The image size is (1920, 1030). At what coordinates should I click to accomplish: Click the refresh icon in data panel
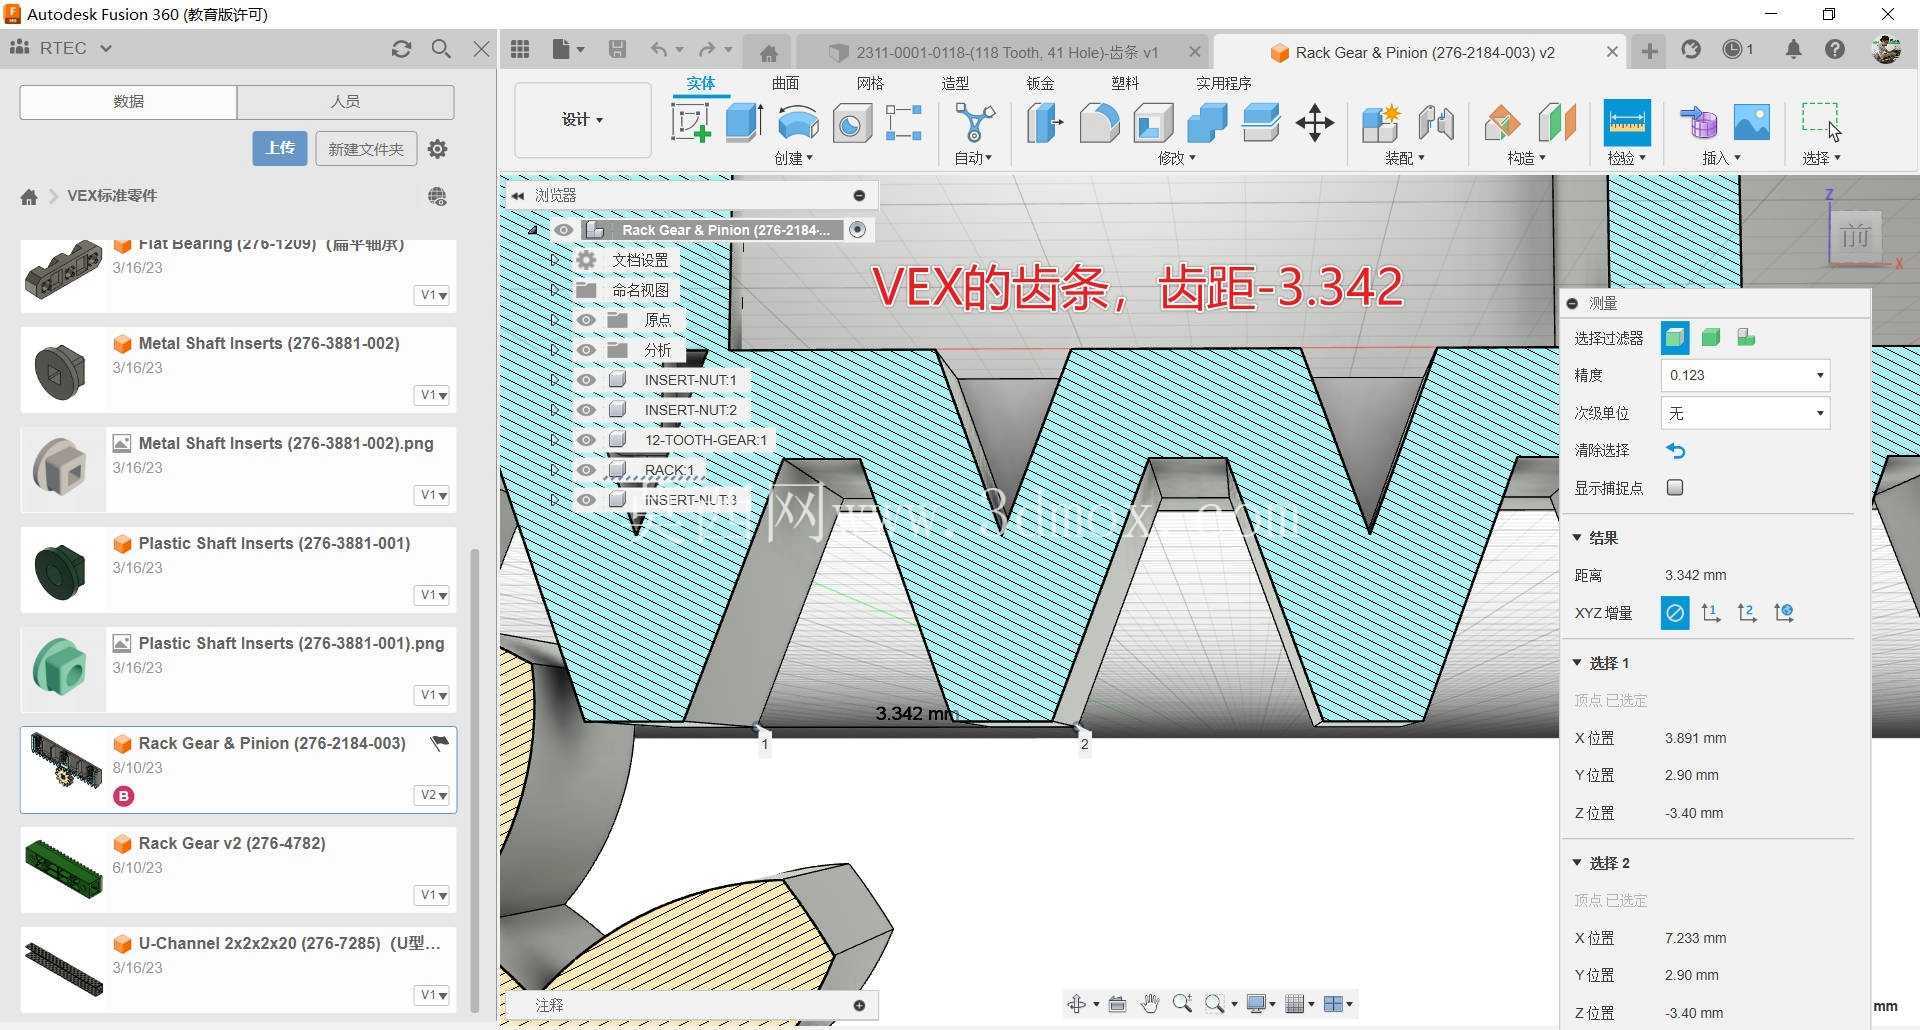[401, 48]
